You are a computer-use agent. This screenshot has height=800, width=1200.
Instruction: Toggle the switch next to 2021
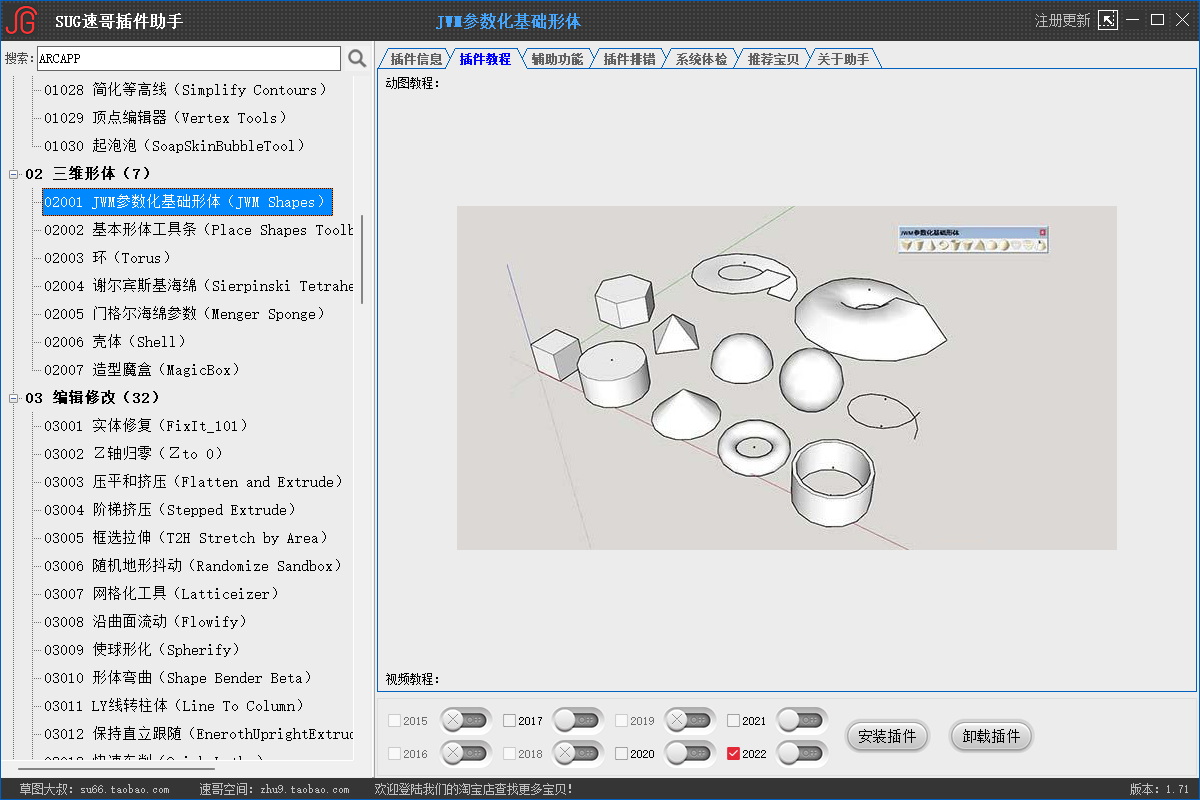(802, 720)
